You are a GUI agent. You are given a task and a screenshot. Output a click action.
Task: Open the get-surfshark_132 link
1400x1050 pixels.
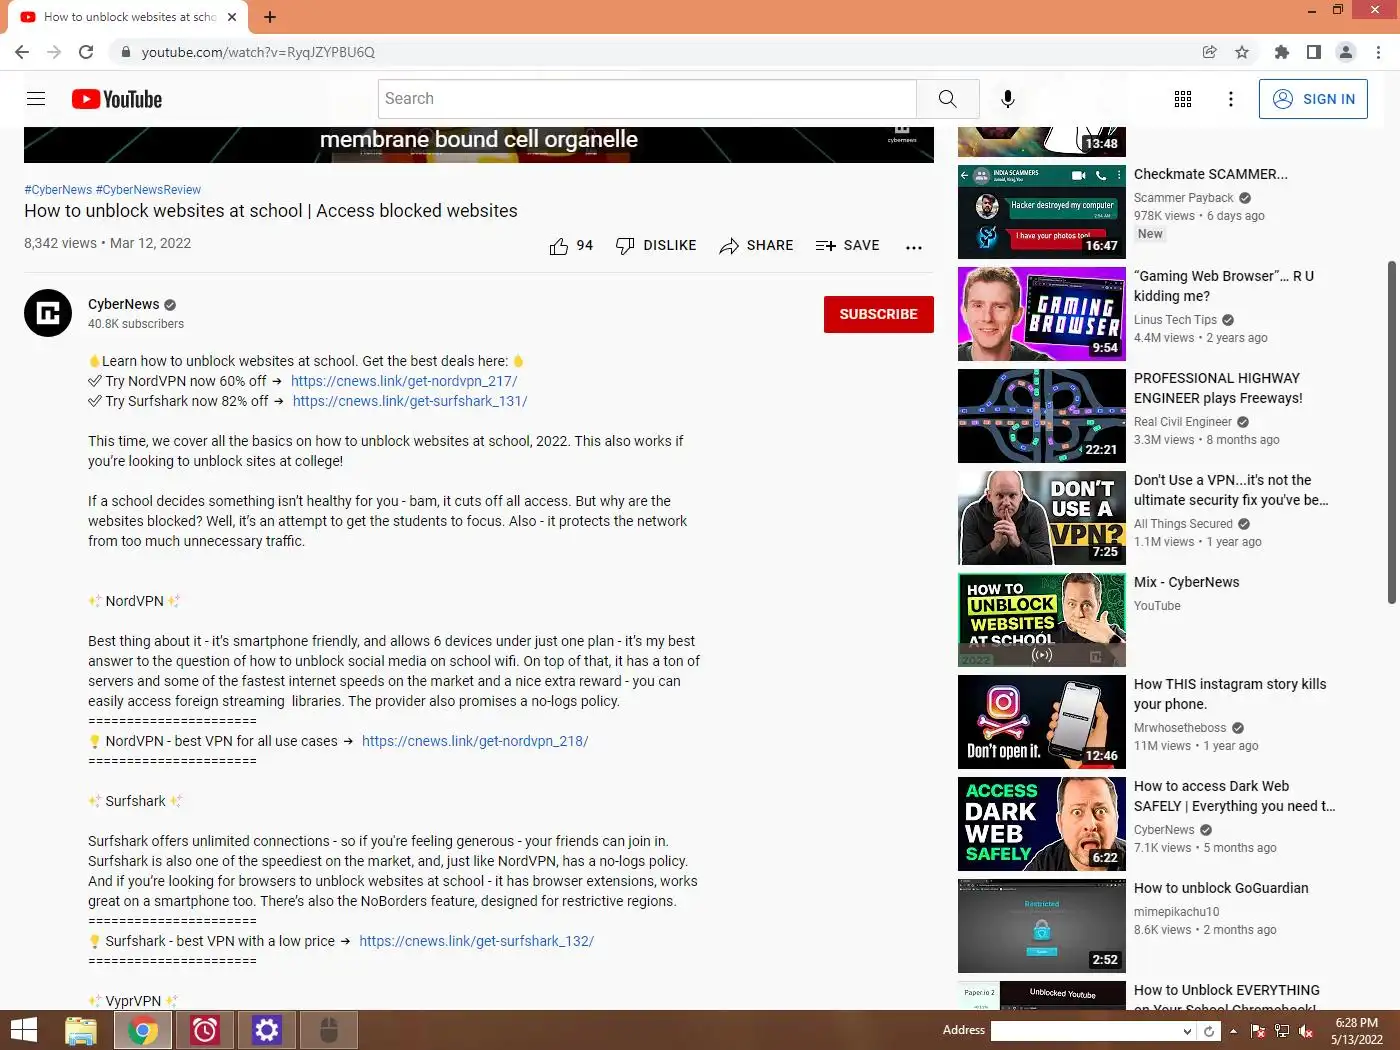point(476,941)
